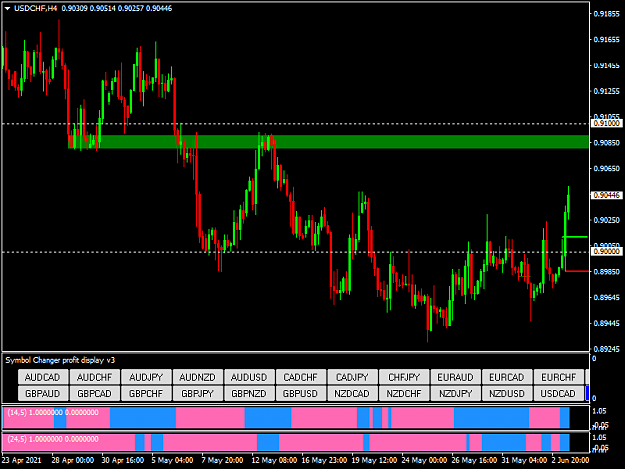Switch chart to GBPAUD symbol
Viewport: 625px width, 469px height.
click(x=43, y=393)
